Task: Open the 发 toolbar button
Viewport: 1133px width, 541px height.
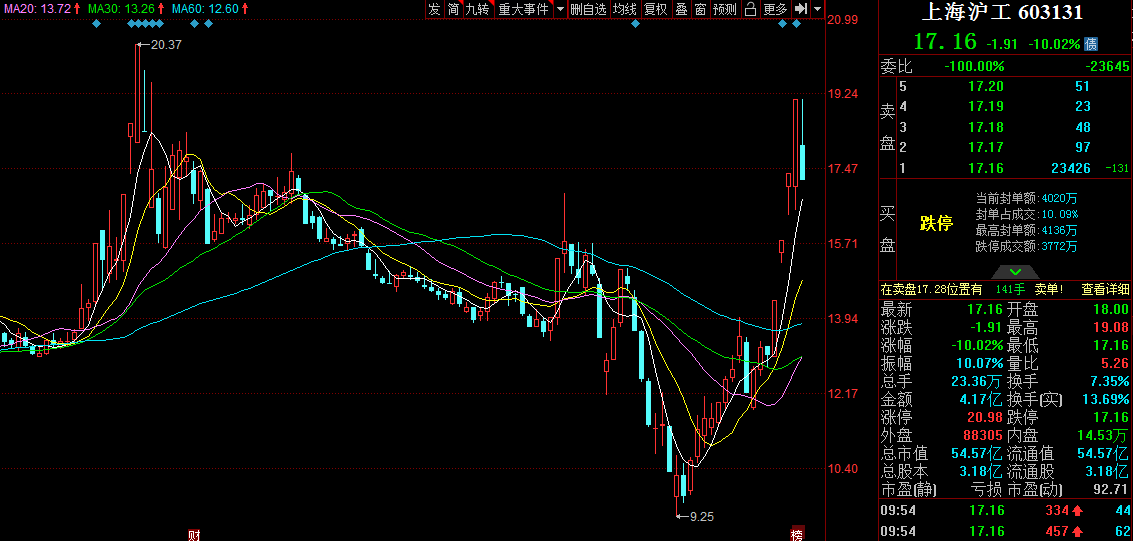Action: tap(434, 9)
